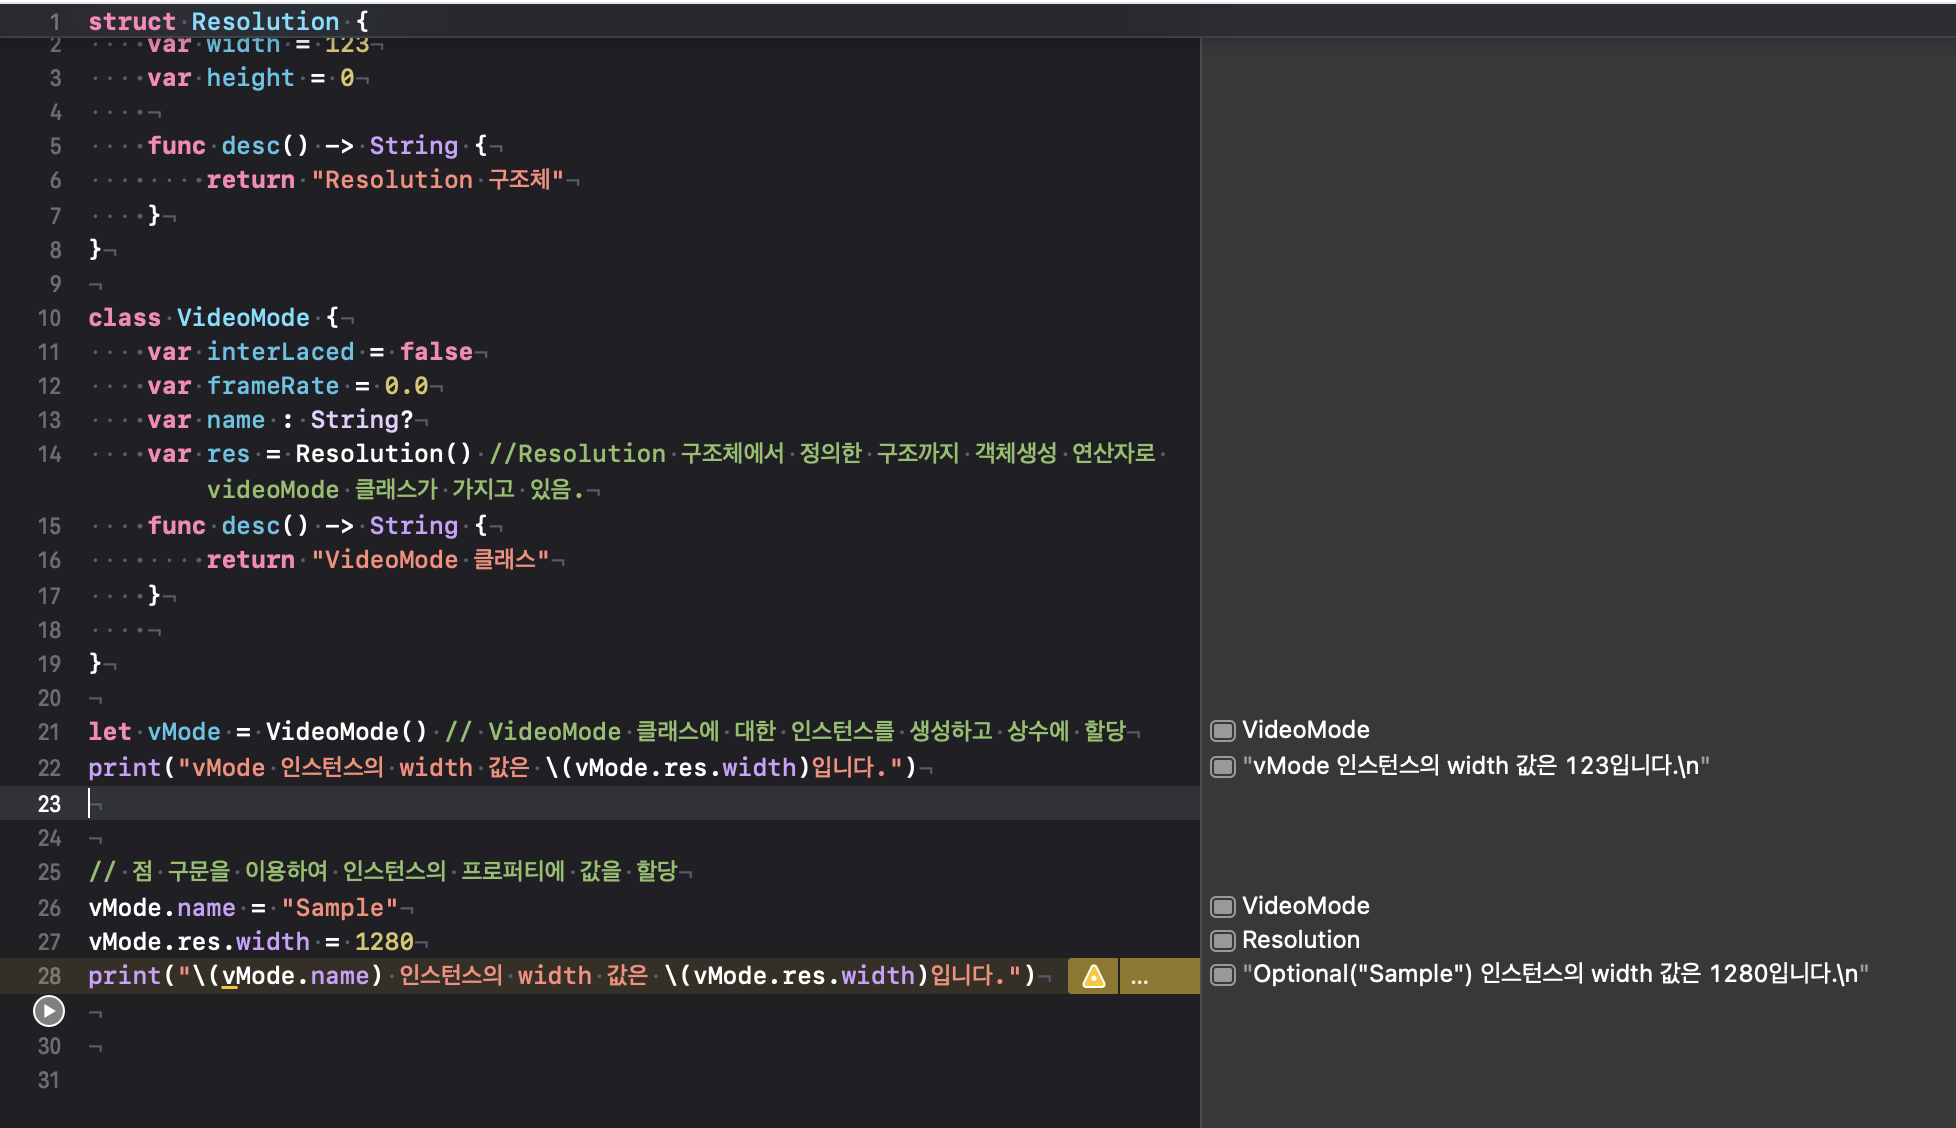
Task: Open Quick Look for the Optional("Sample") result
Action: point(1222,974)
